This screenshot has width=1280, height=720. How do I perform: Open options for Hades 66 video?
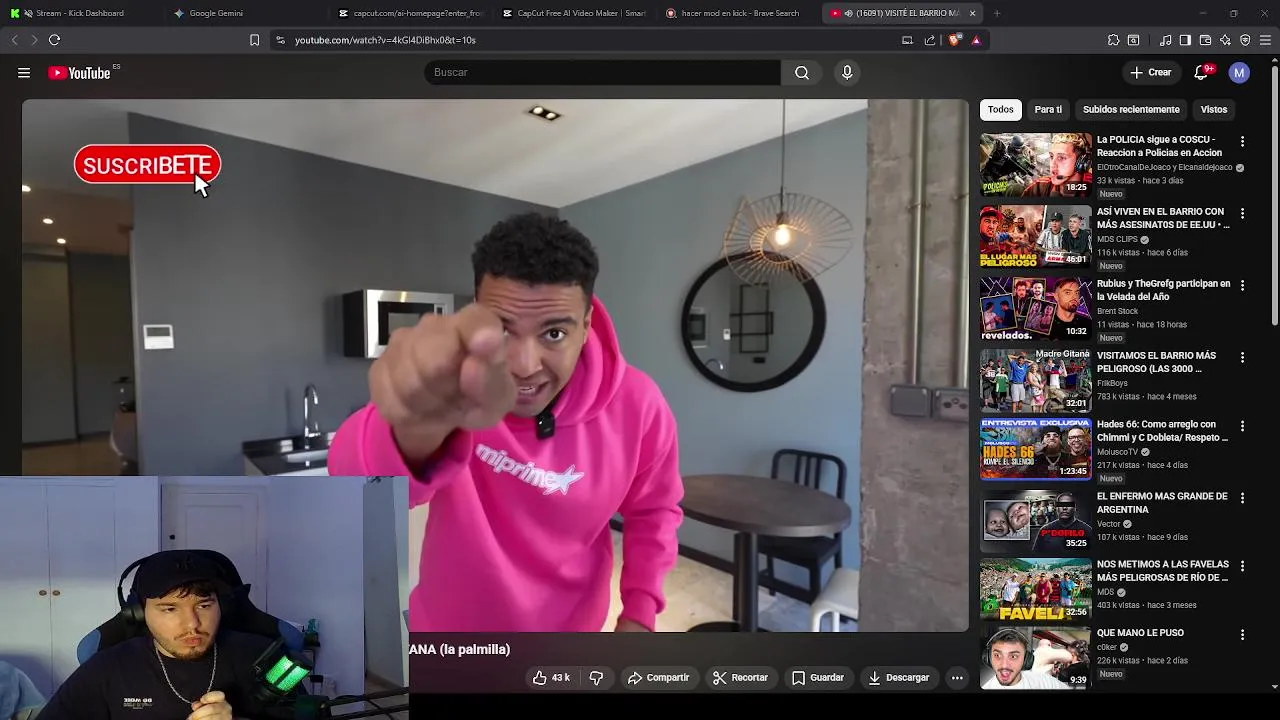tap(1242, 427)
